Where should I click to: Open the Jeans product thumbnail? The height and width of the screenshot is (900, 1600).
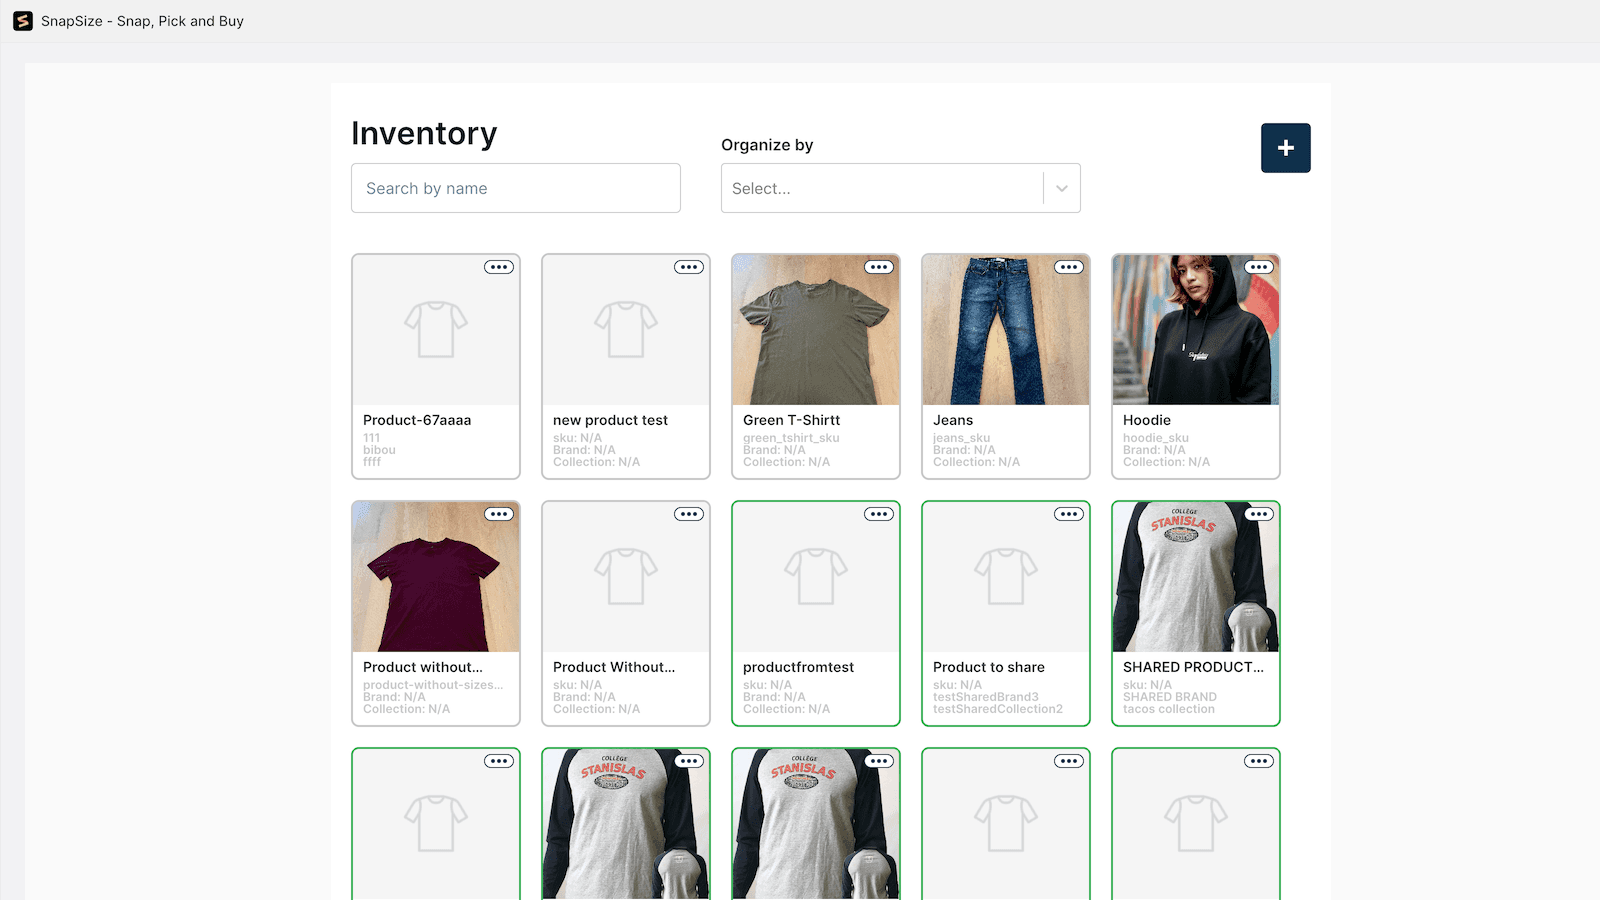1005,329
